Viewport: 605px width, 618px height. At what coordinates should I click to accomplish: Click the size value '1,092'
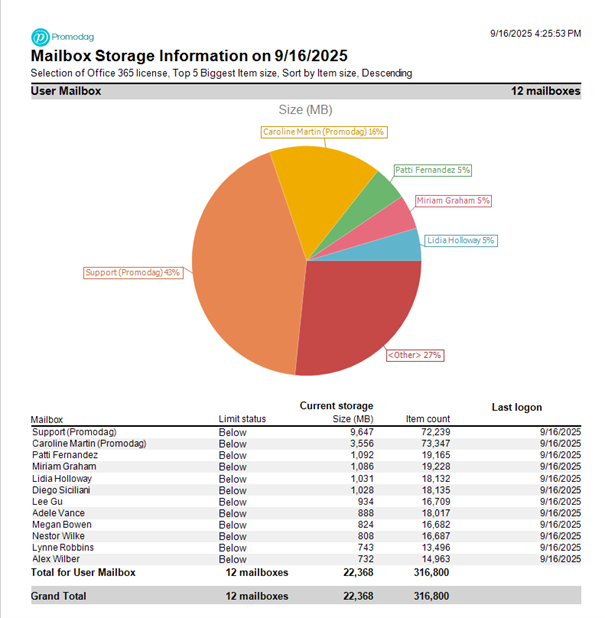point(362,455)
